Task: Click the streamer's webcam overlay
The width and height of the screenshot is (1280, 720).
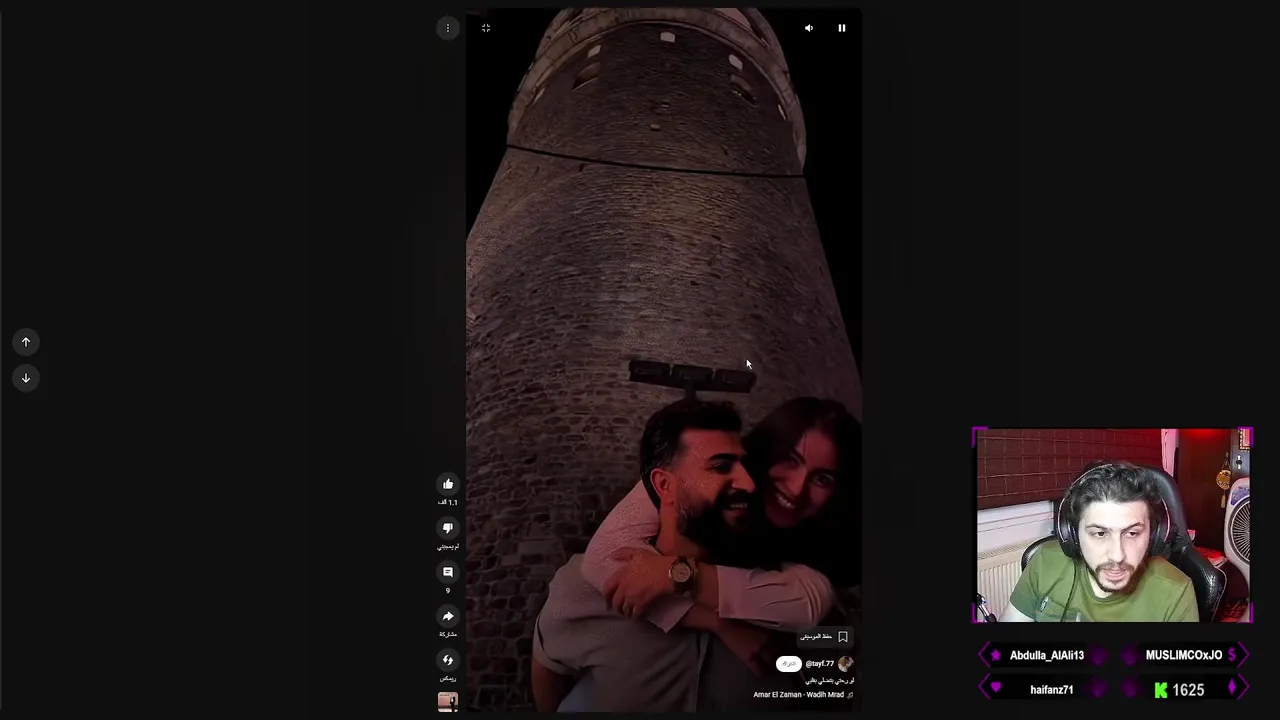Action: coord(1113,526)
